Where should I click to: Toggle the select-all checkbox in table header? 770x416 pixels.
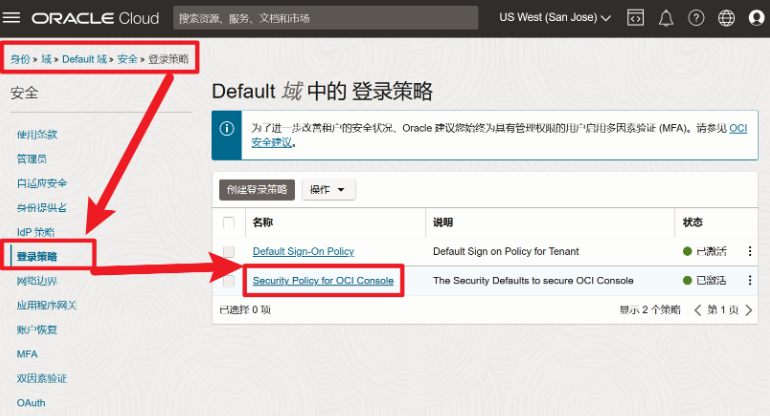click(229, 222)
